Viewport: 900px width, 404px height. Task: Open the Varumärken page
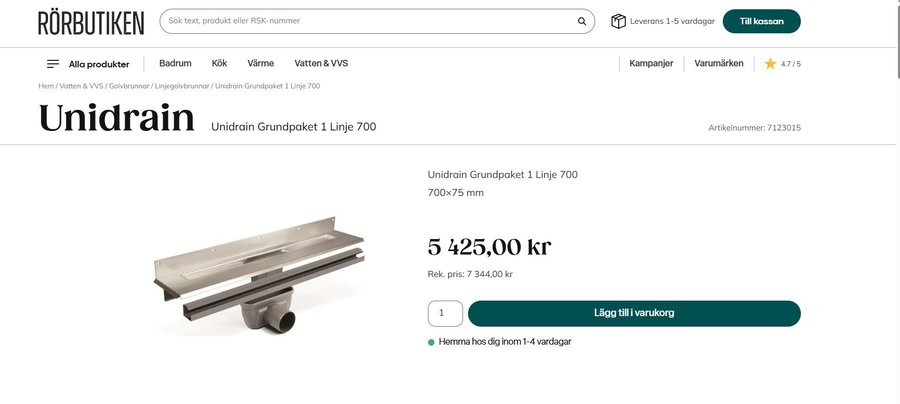pyautogui.click(x=719, y=63)
